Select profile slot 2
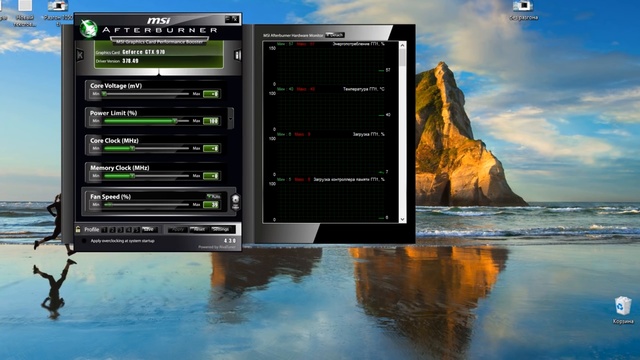Screen dimensions: 640x360 pyautogui.click(x=112, y=230)
